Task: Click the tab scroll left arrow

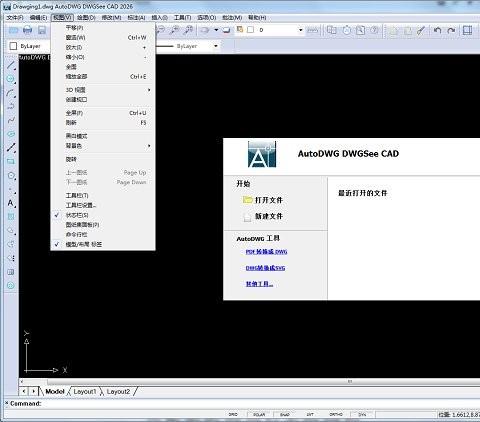Action: pos(24,391)
